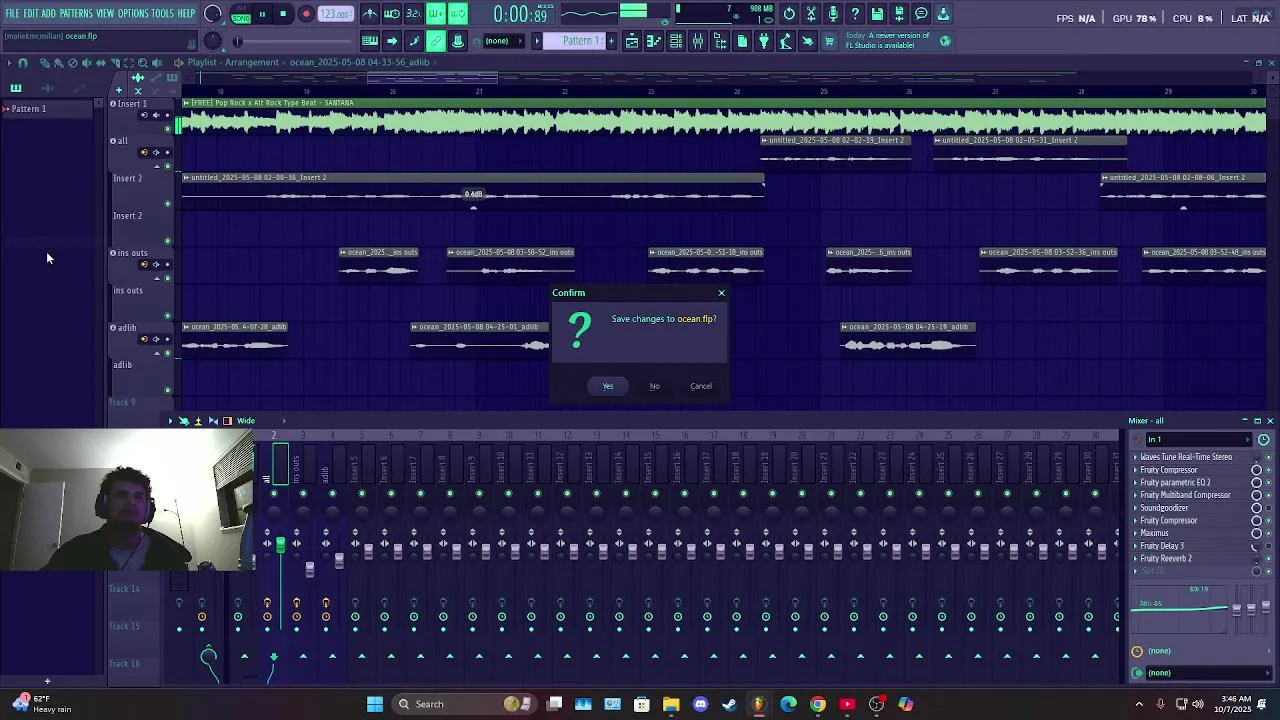Adjust the Fruity parametric EQ 2 mix knob
The width and height of the screenshot is (1280, 720).
pos(1255,482)
